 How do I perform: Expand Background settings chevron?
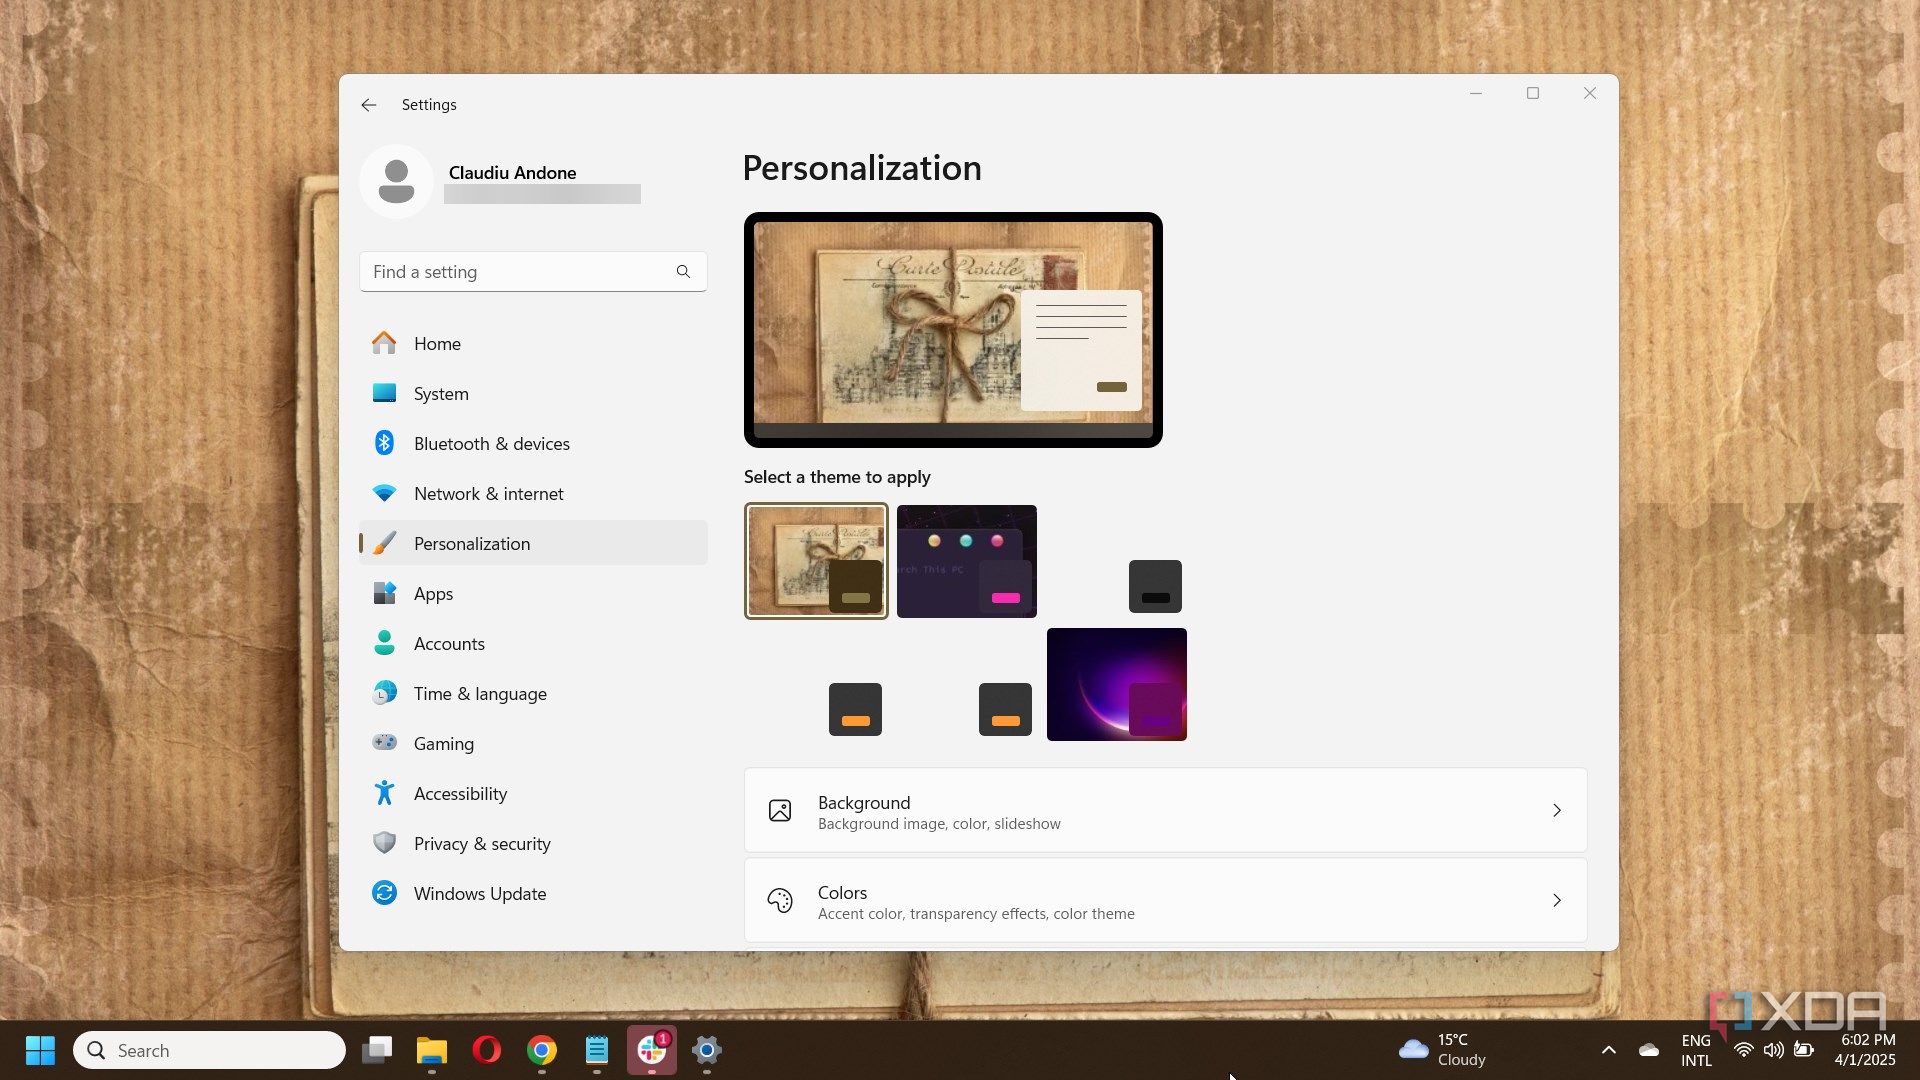(x=1556, y=810)
